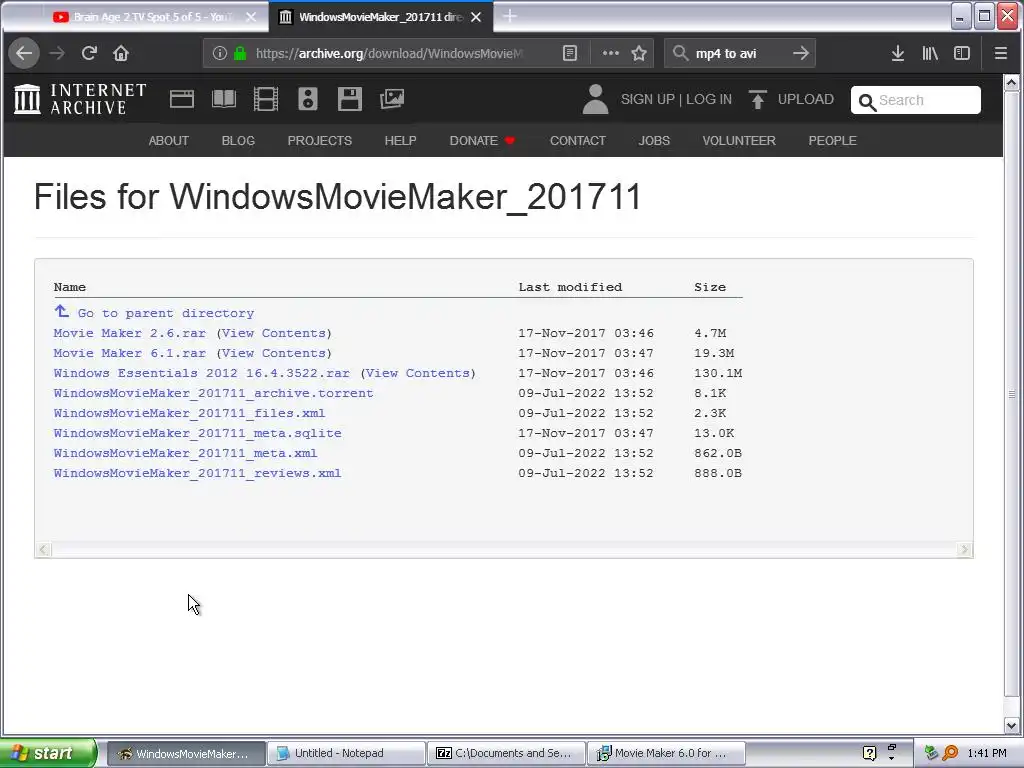View Contents of Windows Essentials 2012 rar
The width and height of the screenshot is (1024, 768).
point(418,373)
